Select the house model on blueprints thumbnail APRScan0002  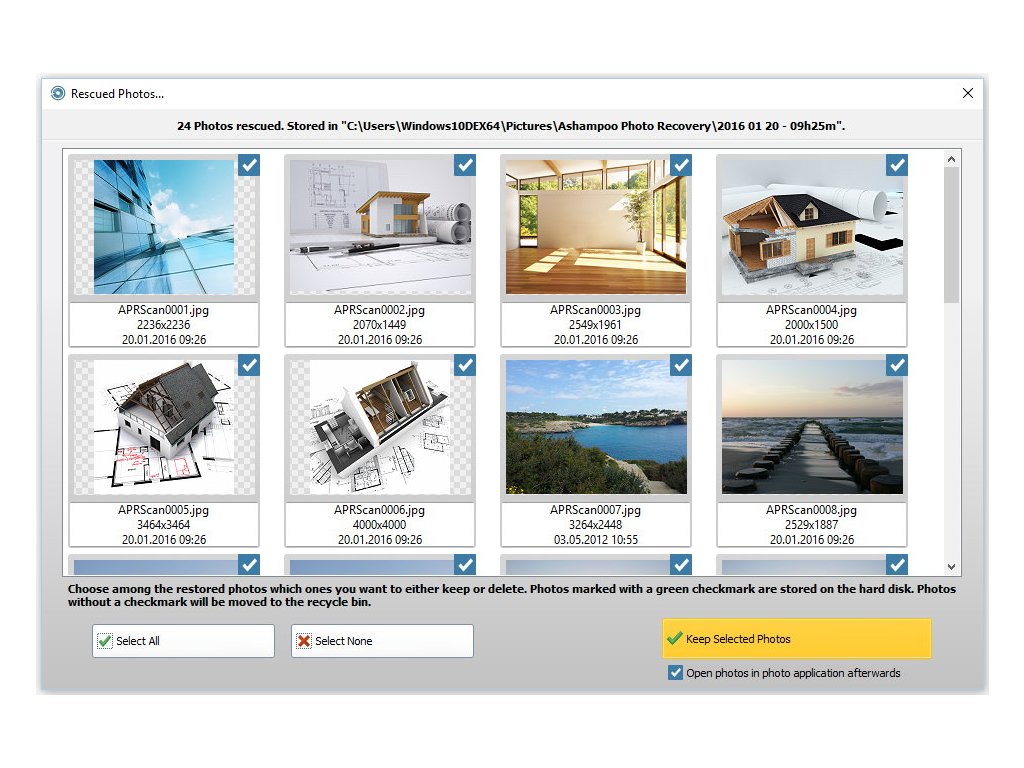pyautogui.click(x=380, y=227)
